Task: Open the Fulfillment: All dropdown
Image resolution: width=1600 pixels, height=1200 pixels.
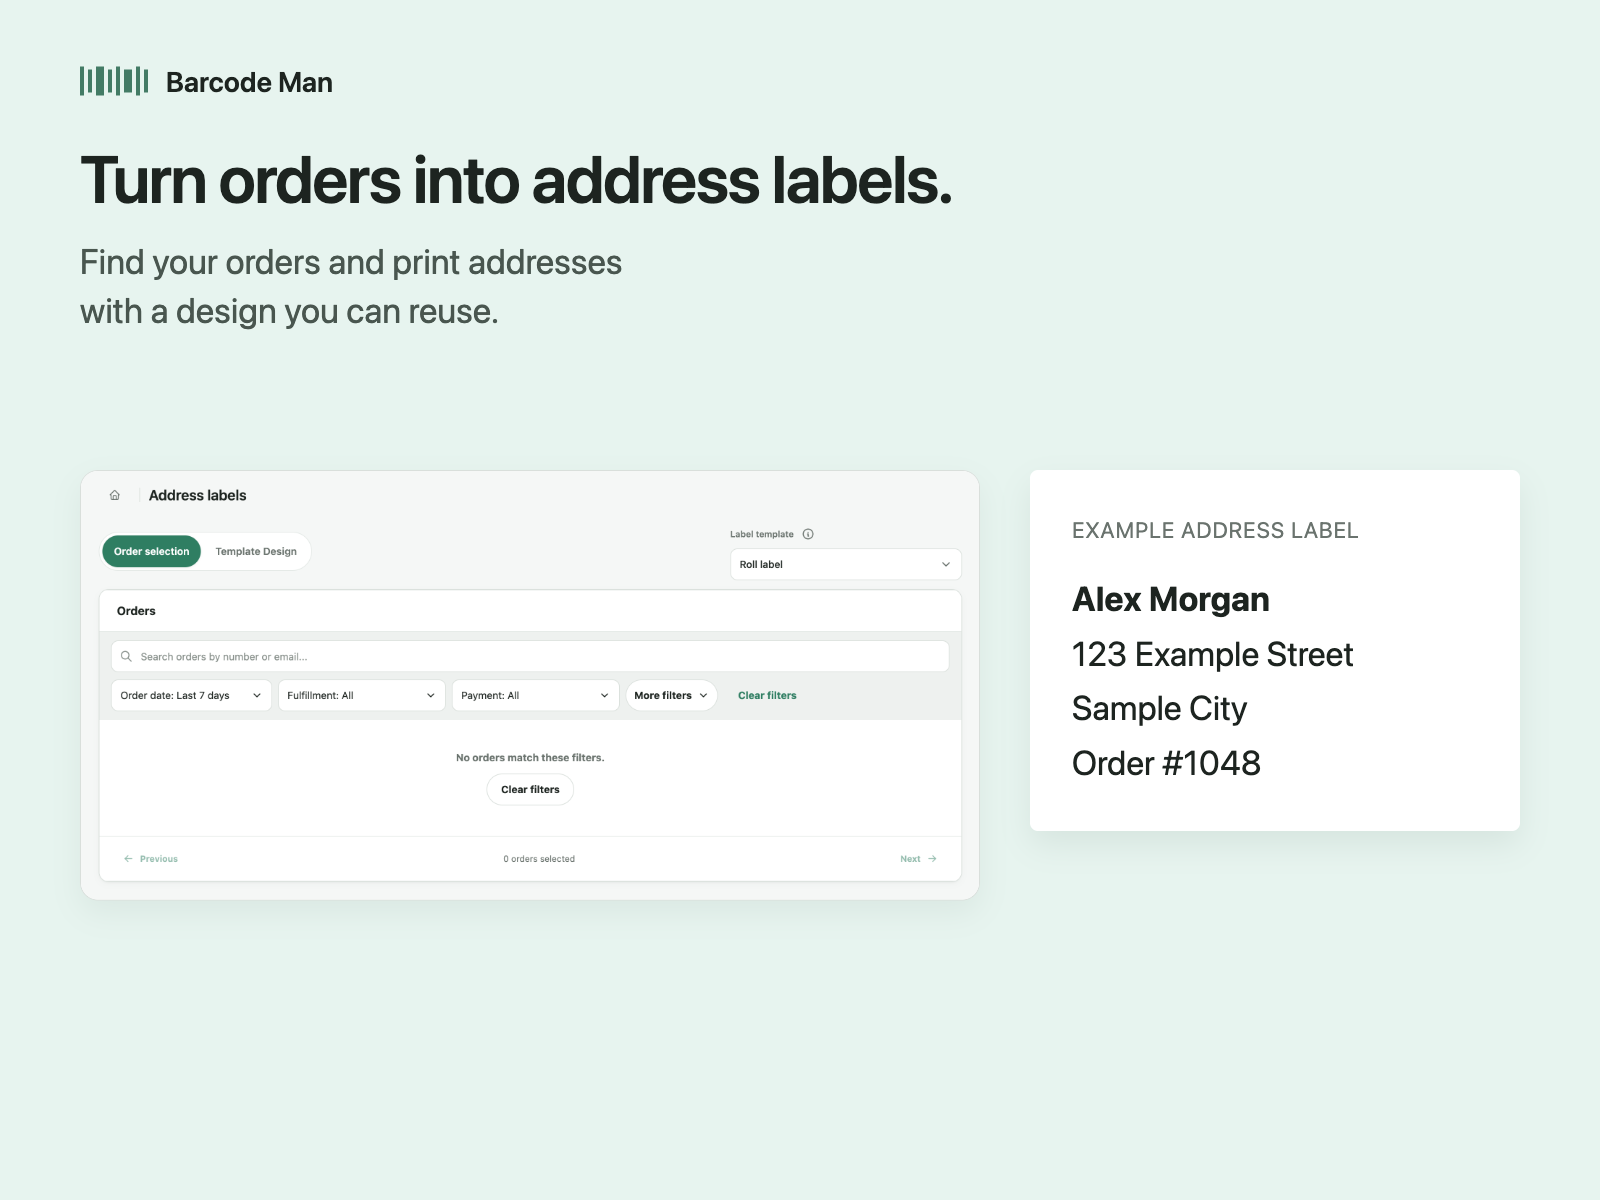Action: pyautogui.click(x=361, y=696)
